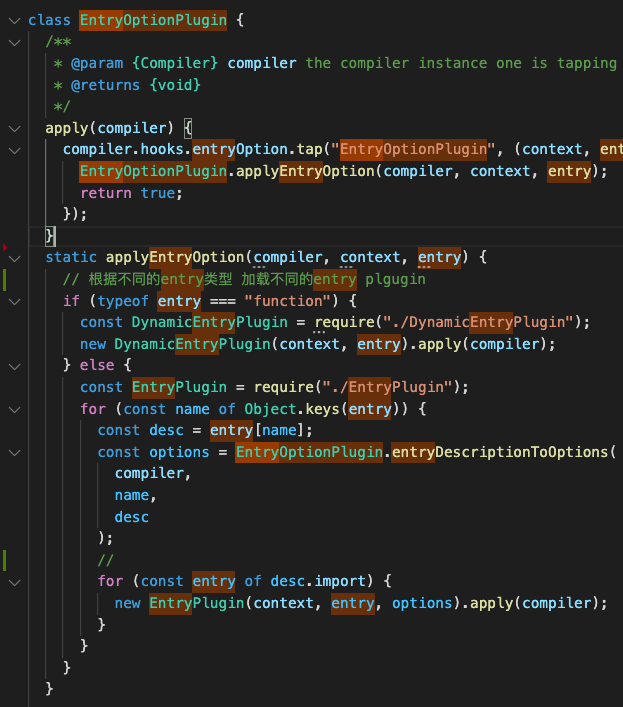
Task: Click the 'true' literal
Action: coord(158,193)
